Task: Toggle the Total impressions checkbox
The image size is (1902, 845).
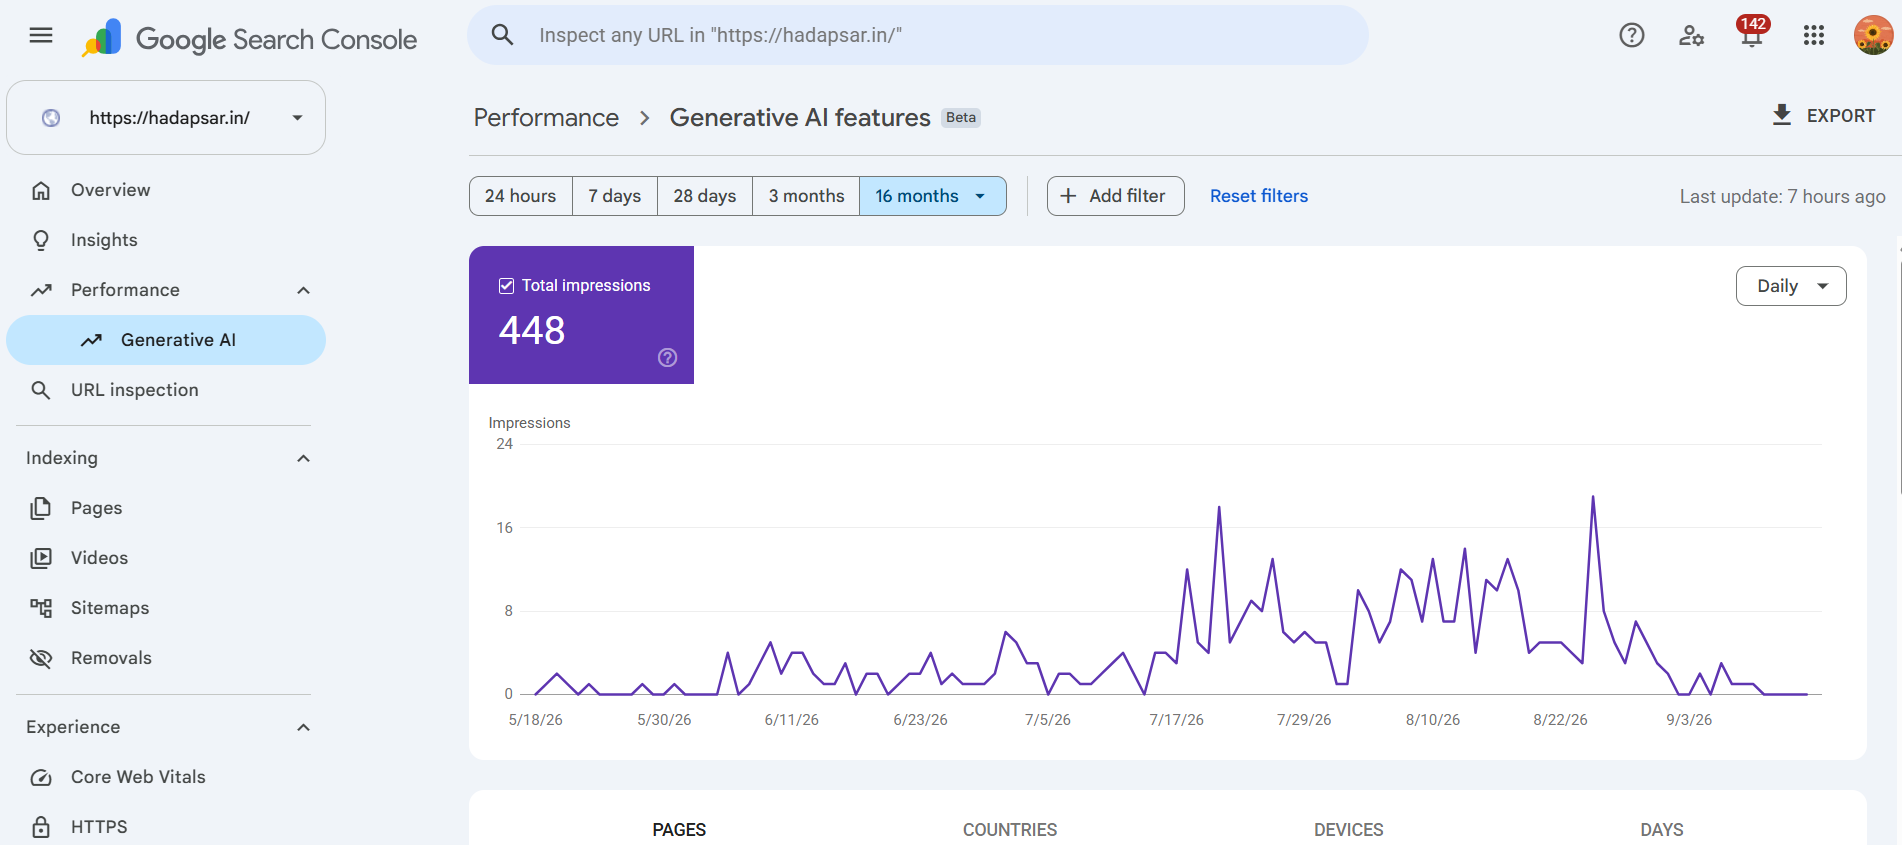Action: point(506,286)
